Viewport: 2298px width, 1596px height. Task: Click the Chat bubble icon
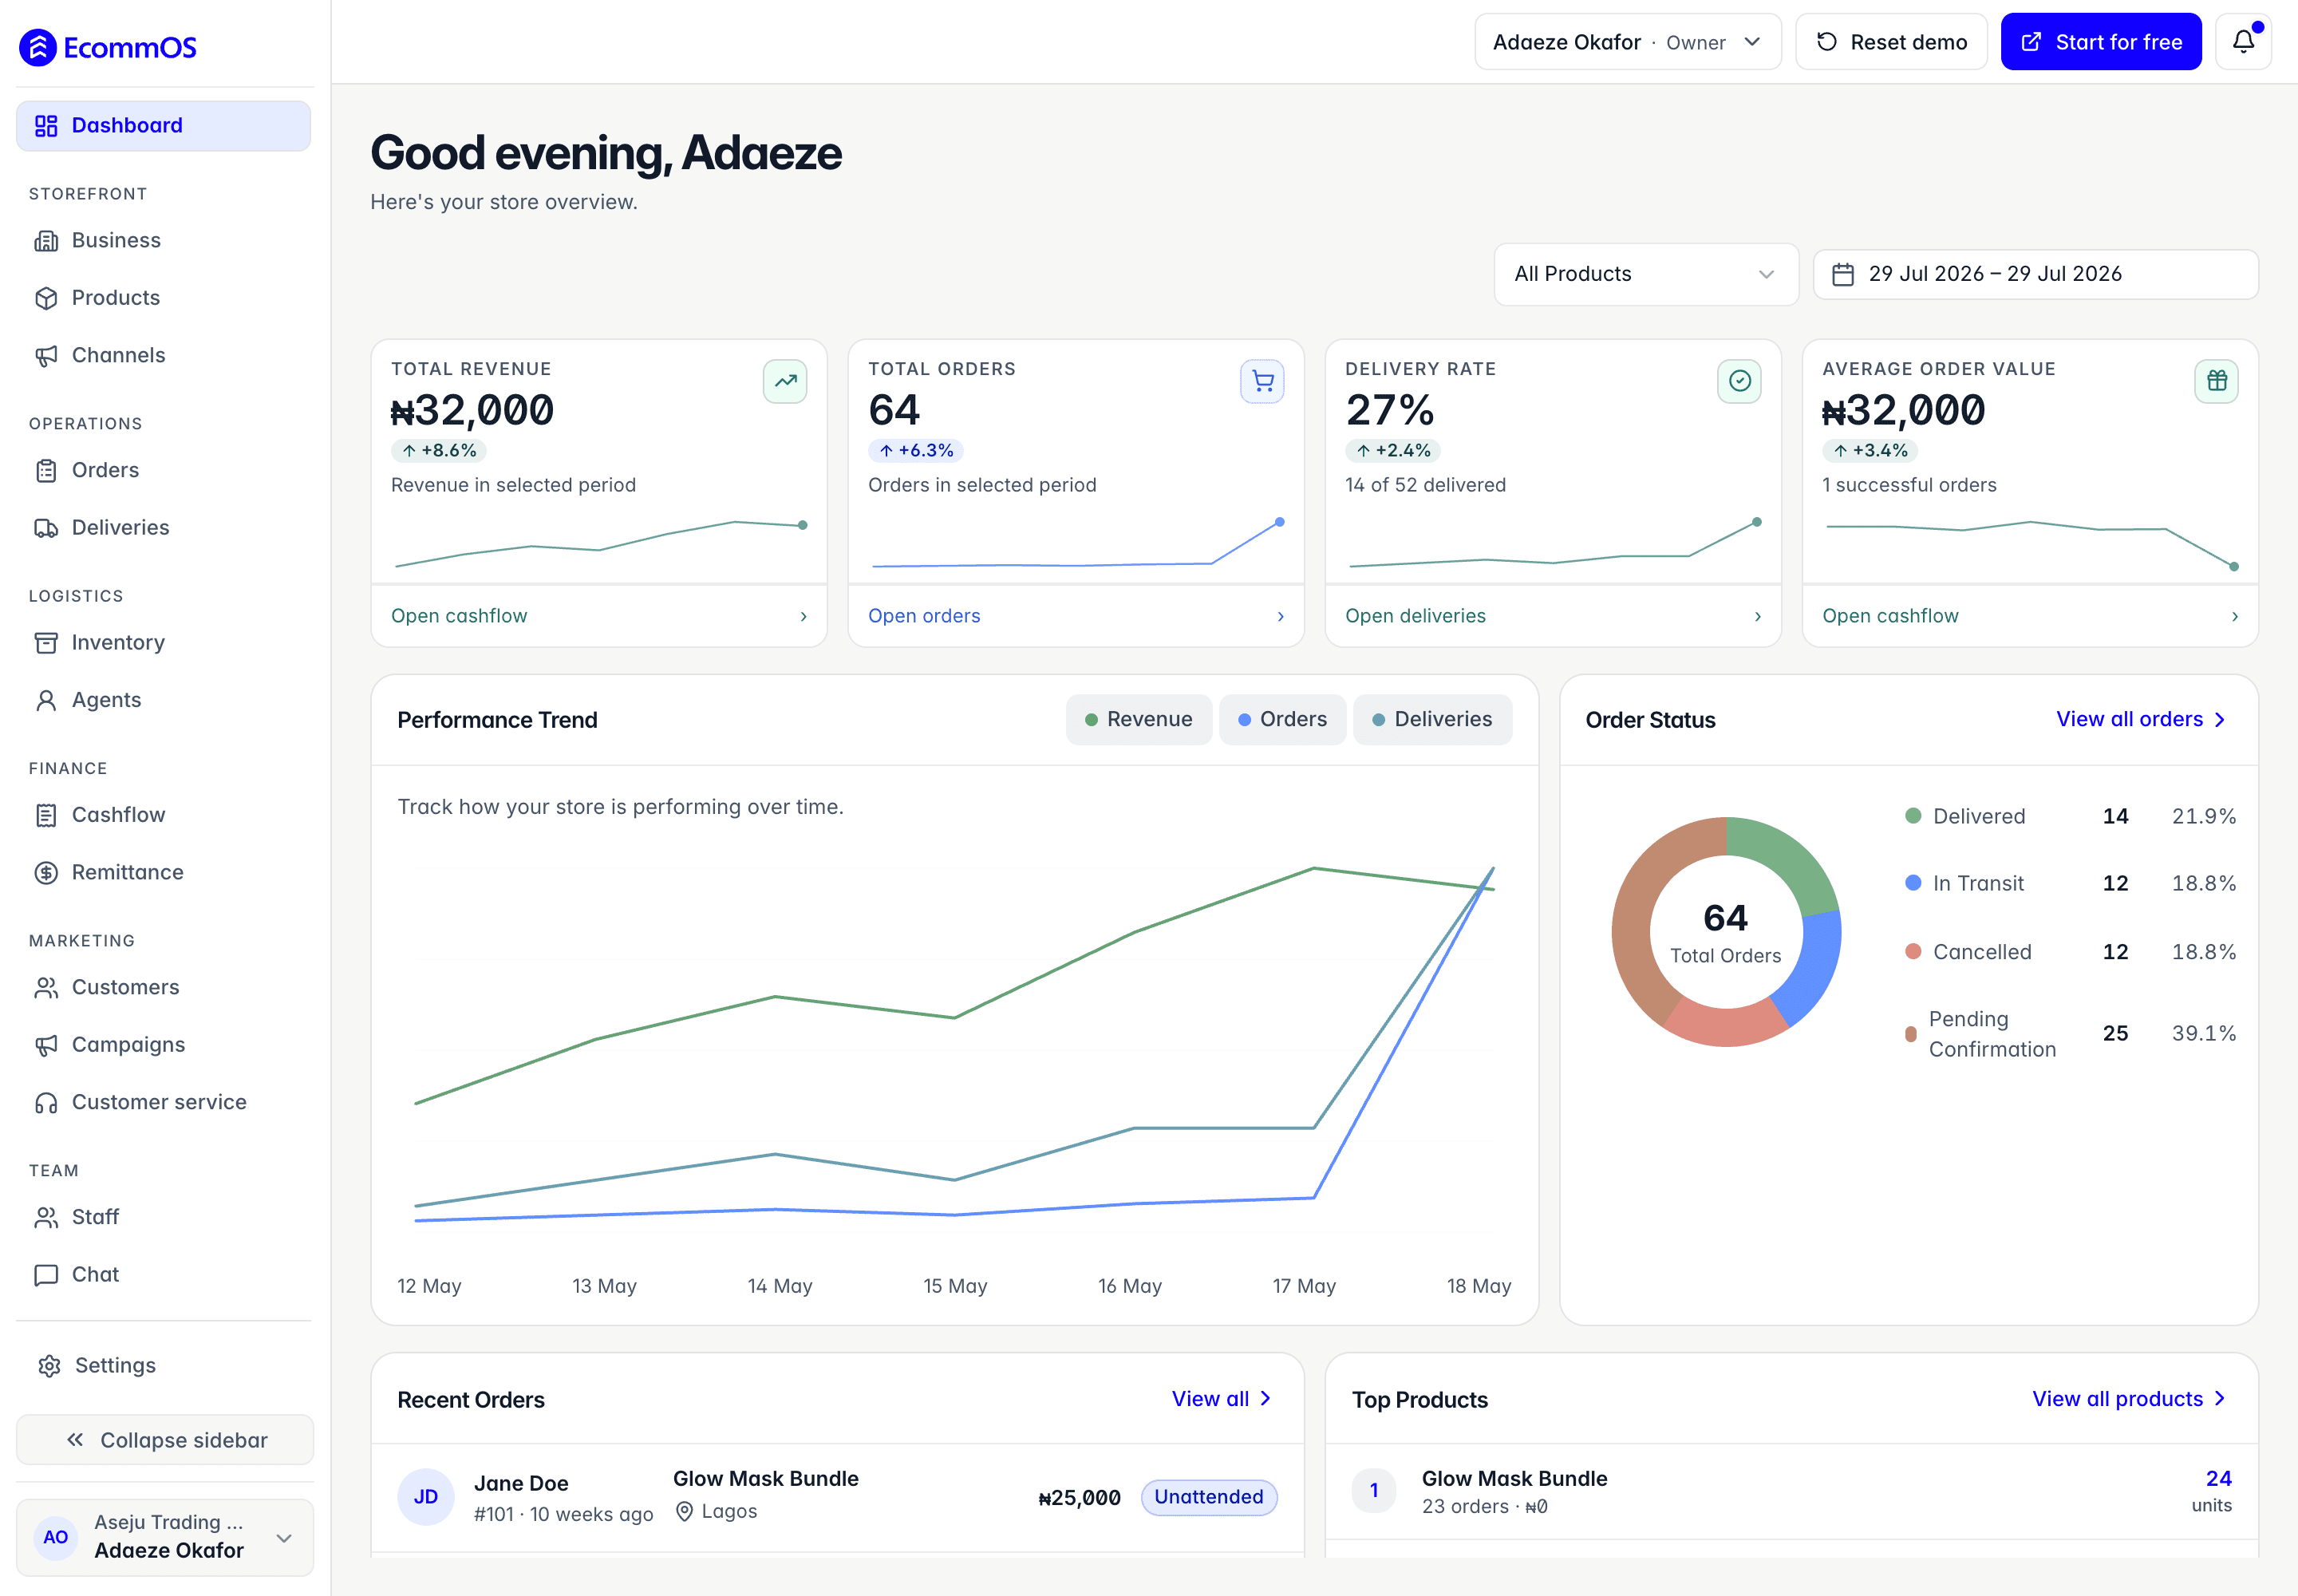coord(46,1275)
